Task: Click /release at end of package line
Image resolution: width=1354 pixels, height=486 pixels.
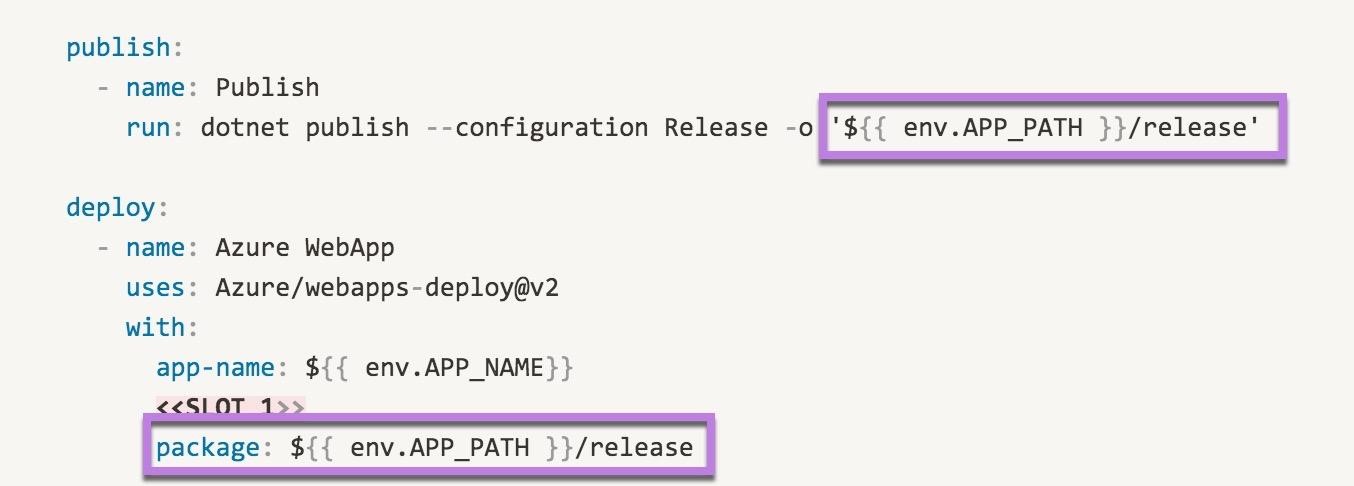Action: pos(634,447)
